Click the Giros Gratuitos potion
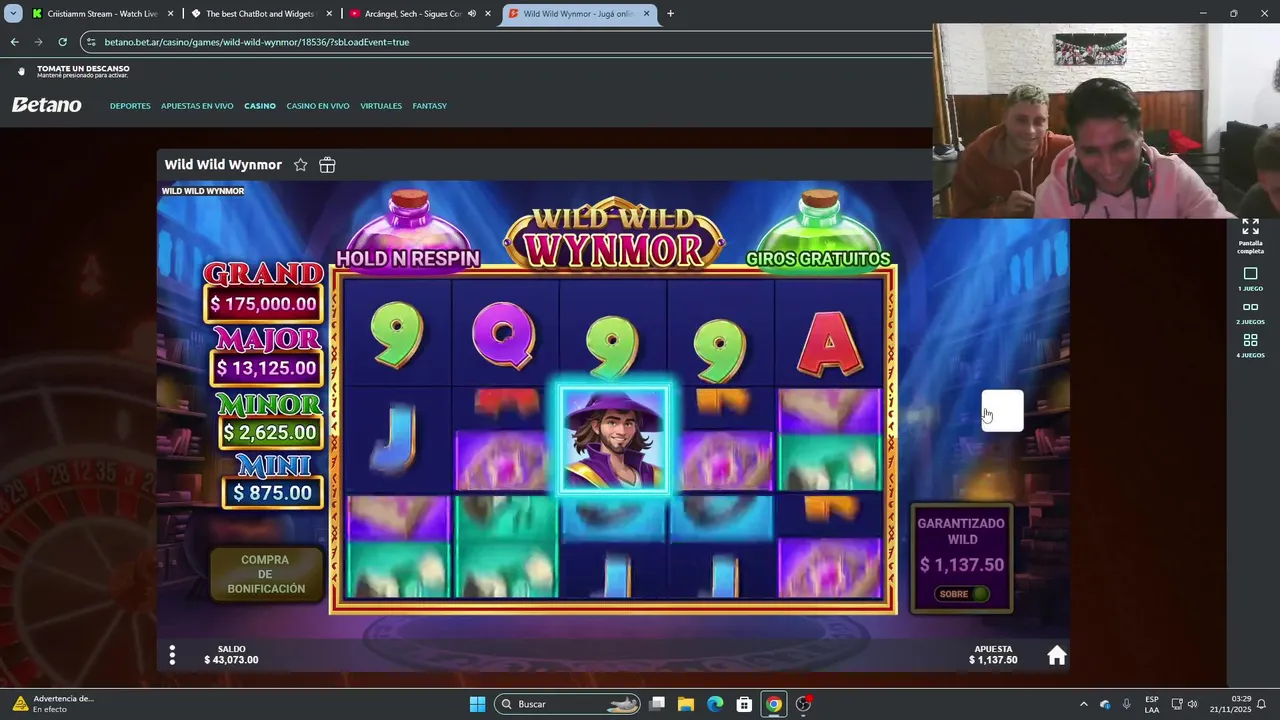Image resolution: width=1280 pixels, height=720 pixels. 818,230
